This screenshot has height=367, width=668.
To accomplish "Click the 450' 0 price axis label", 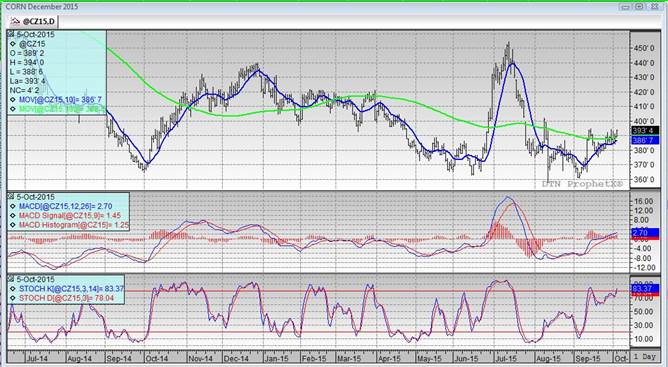I will coord(644,49).
